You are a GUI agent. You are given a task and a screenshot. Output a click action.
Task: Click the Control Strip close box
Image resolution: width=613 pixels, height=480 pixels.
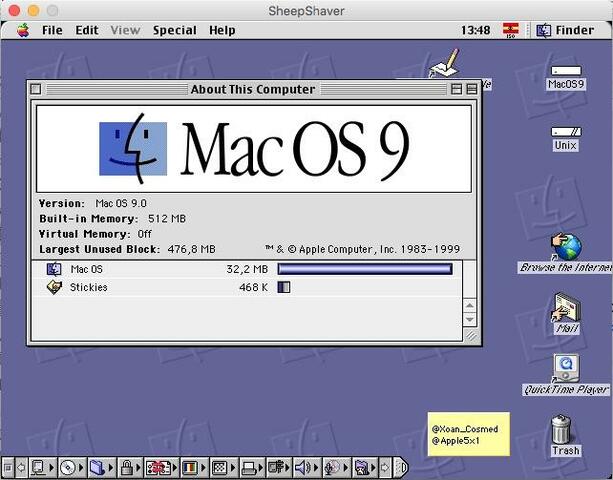coord(8,467)
